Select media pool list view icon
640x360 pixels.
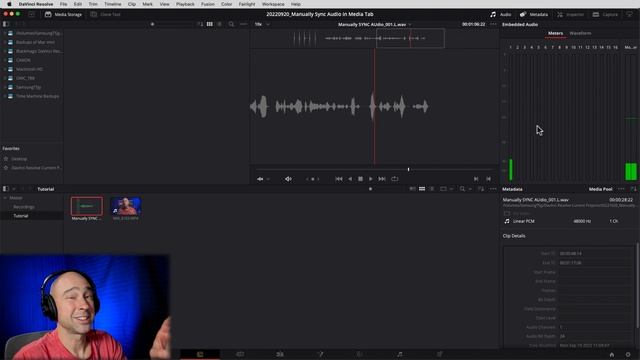click(432, 189)
